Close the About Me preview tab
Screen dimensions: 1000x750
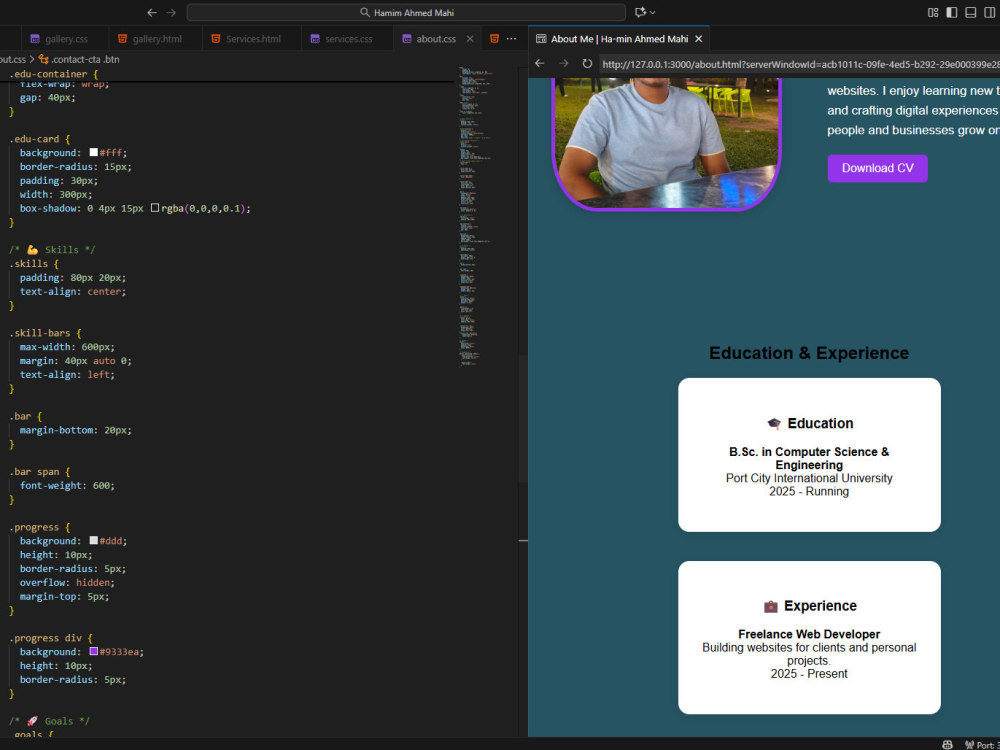[698, 39]
